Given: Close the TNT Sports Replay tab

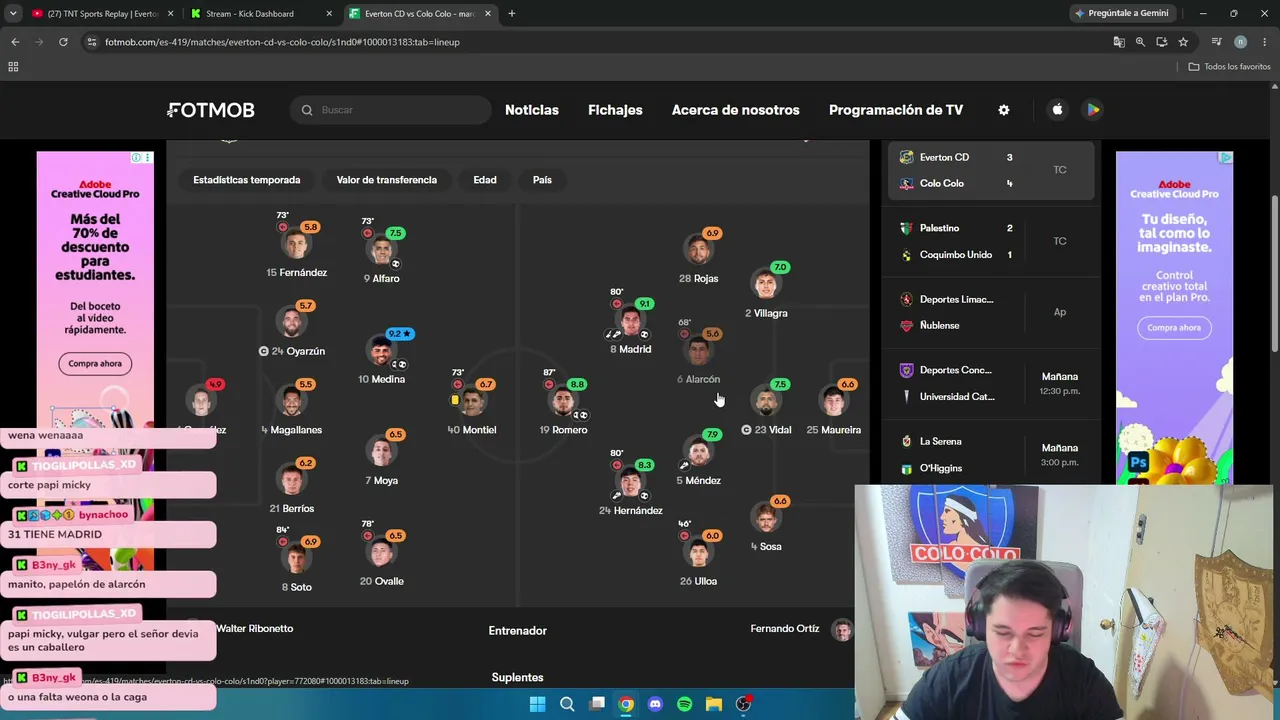Looking at the screenshot, I should pyautogui.click(x=170, y=14).
